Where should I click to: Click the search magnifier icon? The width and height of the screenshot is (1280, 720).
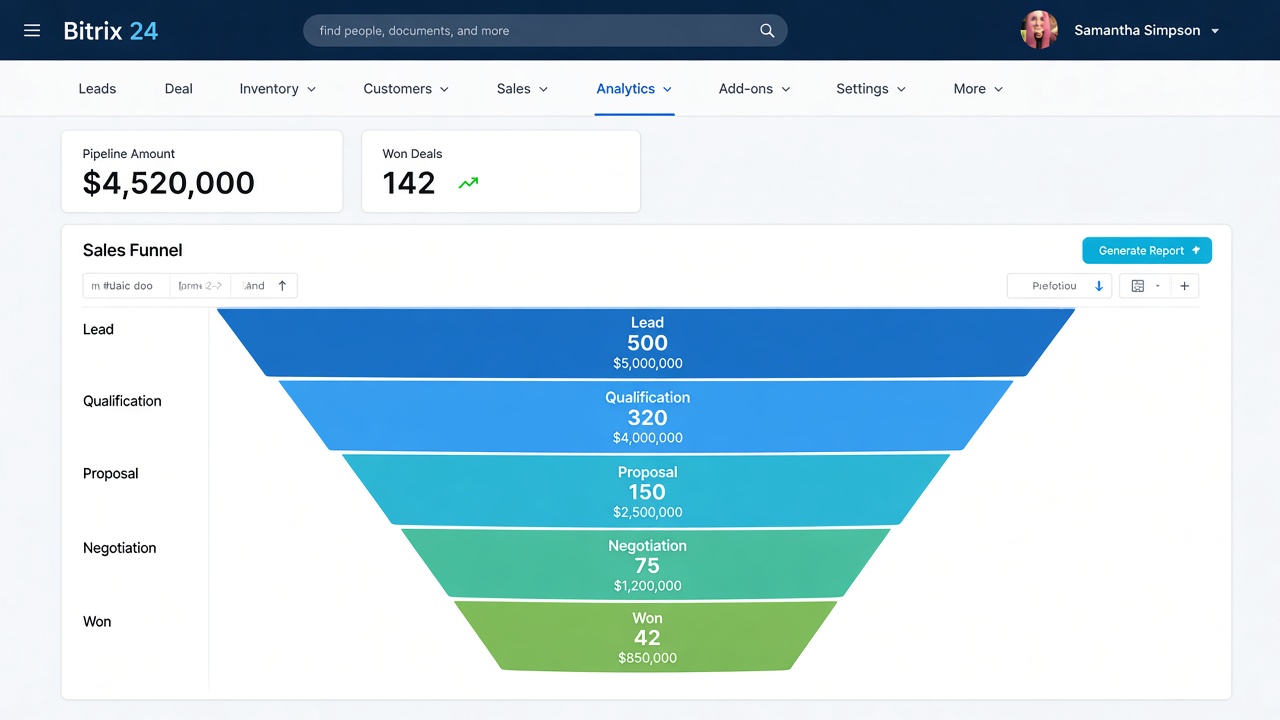click(x=767, y=31)
